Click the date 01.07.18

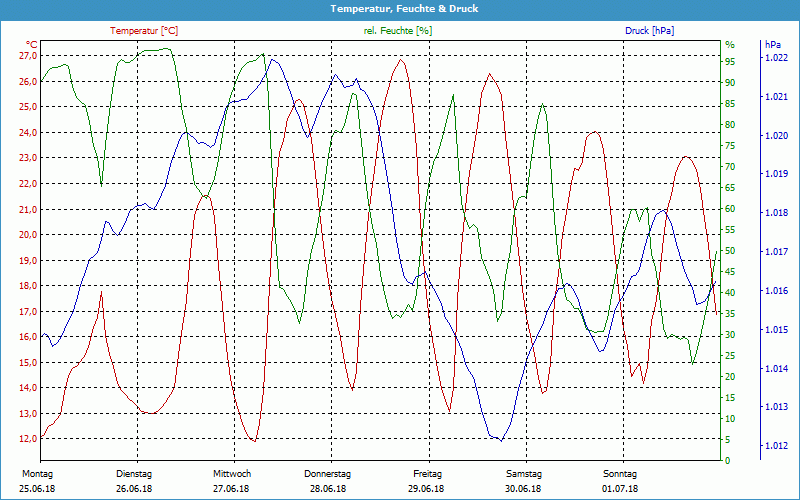(x=620, y=489)
